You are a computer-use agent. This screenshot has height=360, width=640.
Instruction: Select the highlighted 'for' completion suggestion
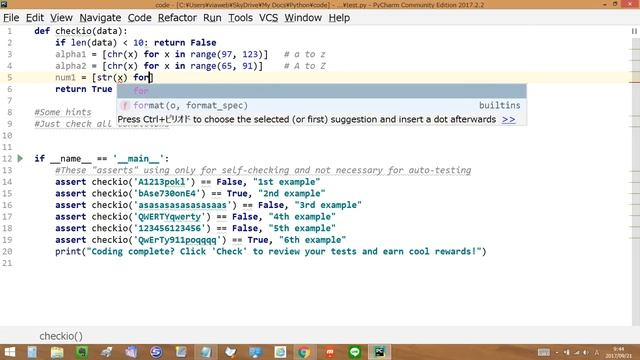coord(322,91)
